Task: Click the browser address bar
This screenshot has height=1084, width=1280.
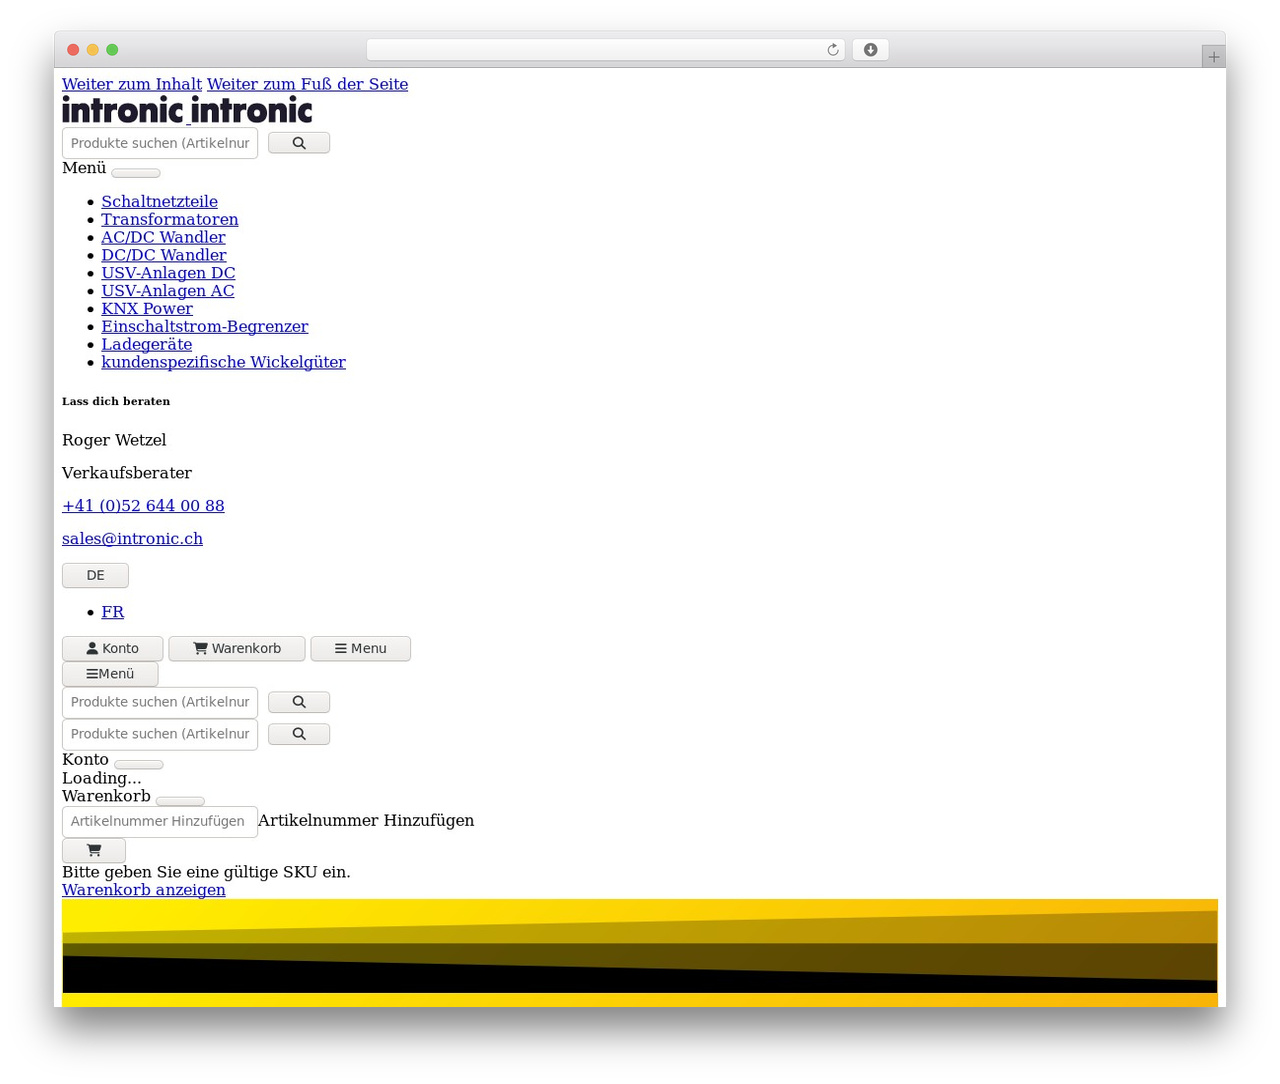Action: coord(606,50)
